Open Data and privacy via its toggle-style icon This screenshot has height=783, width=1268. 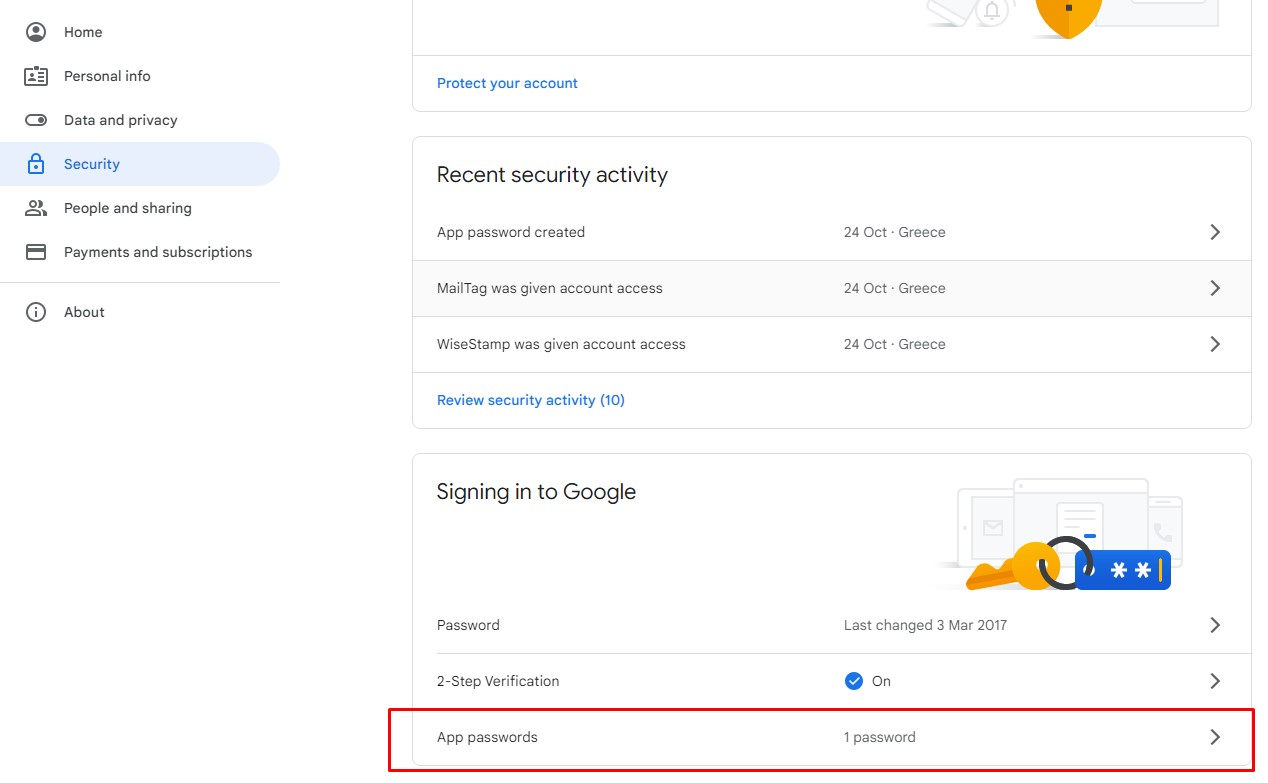(x=36, y=119)
